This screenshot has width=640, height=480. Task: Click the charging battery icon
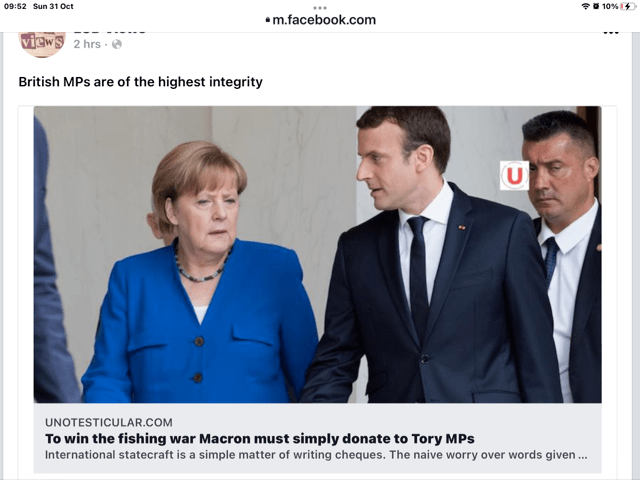click(628, 6)
